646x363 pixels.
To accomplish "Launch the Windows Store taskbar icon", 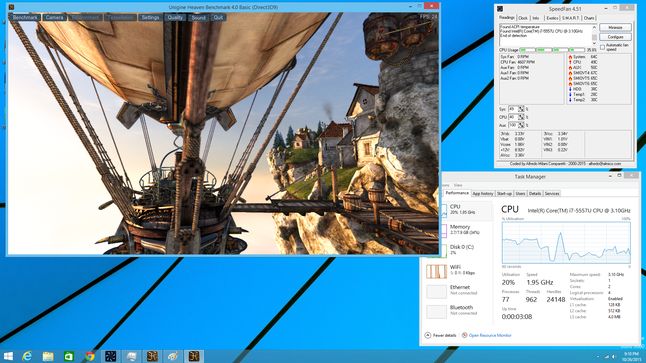I will 69,356.
